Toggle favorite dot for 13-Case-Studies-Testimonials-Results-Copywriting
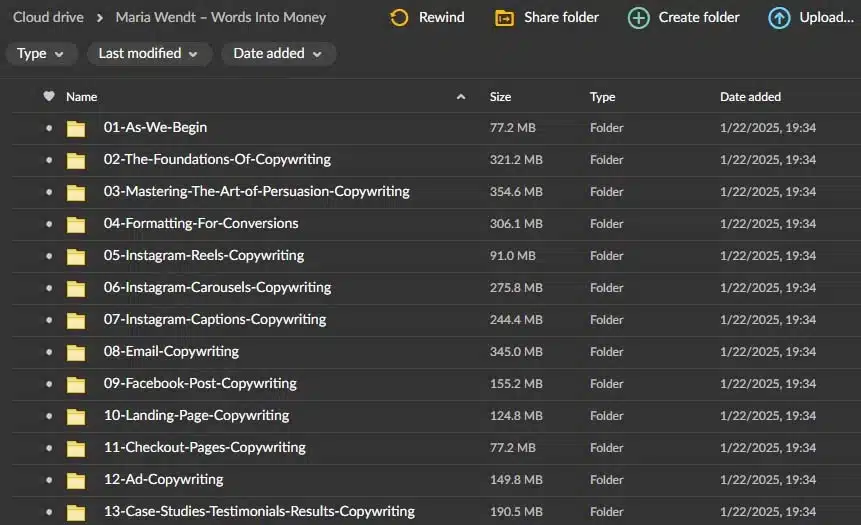 (x=49, y=512)
